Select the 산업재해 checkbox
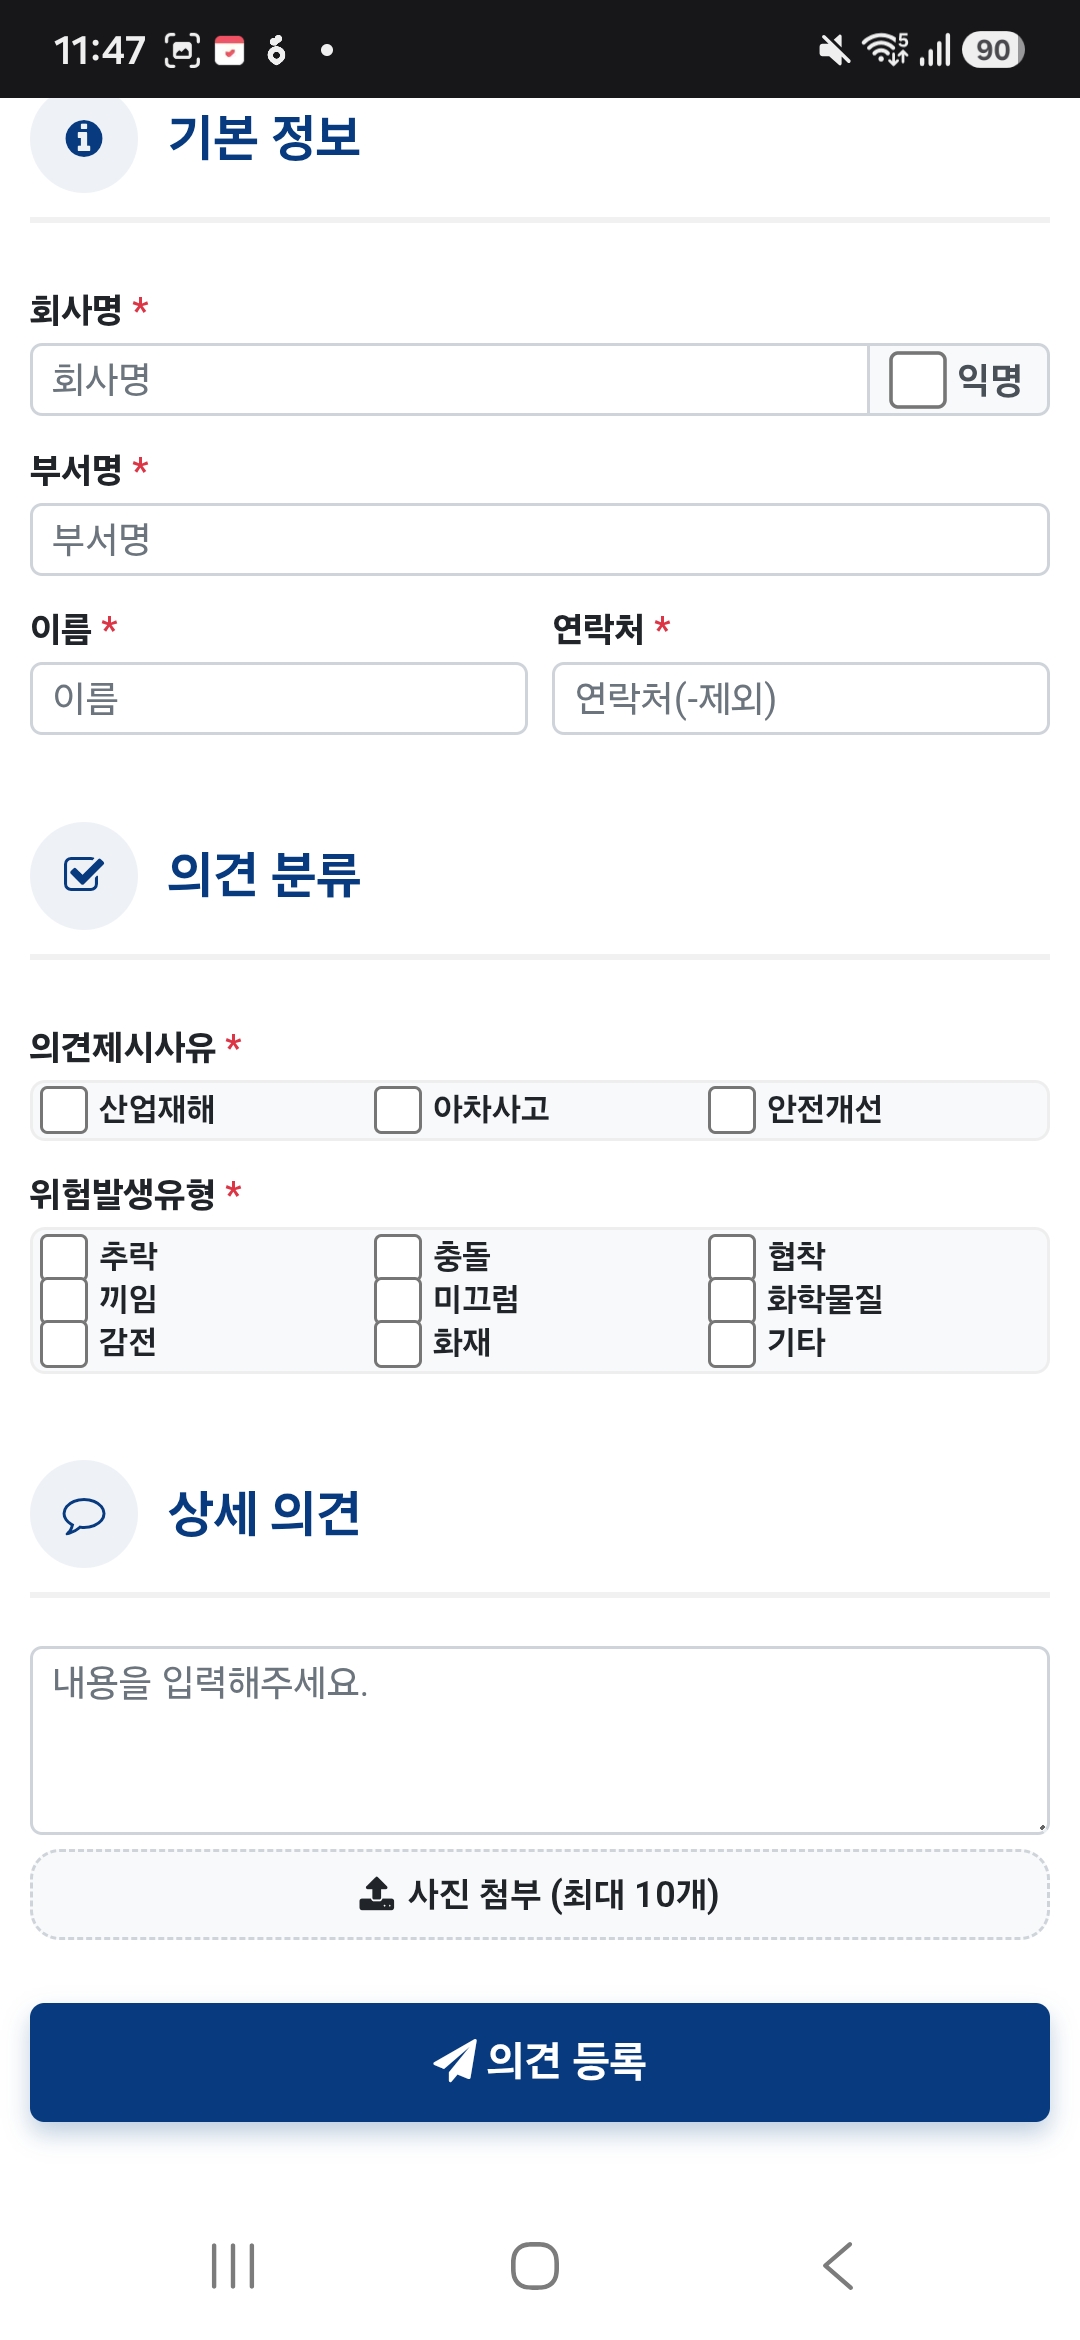This screenshot has width=1080, height=2340. pos(64,1110)
